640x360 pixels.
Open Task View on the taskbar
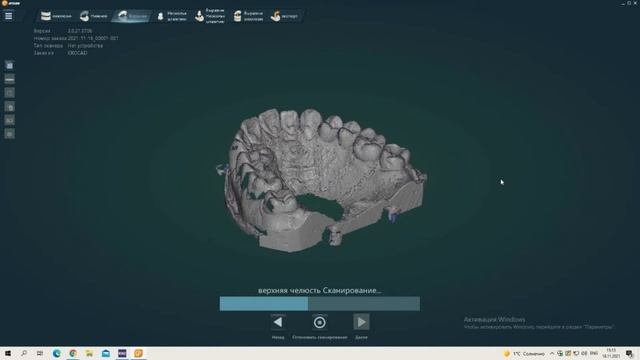point(40,353)
